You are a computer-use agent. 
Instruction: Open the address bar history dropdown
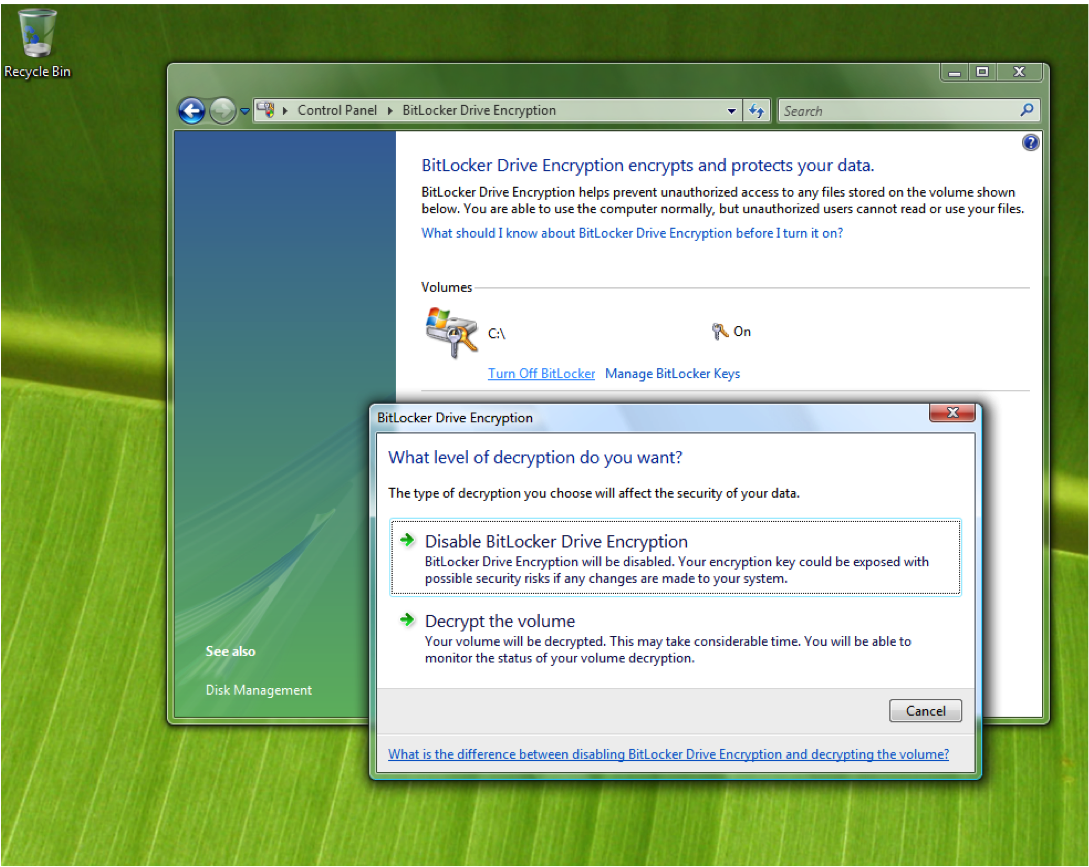point(731,111)
